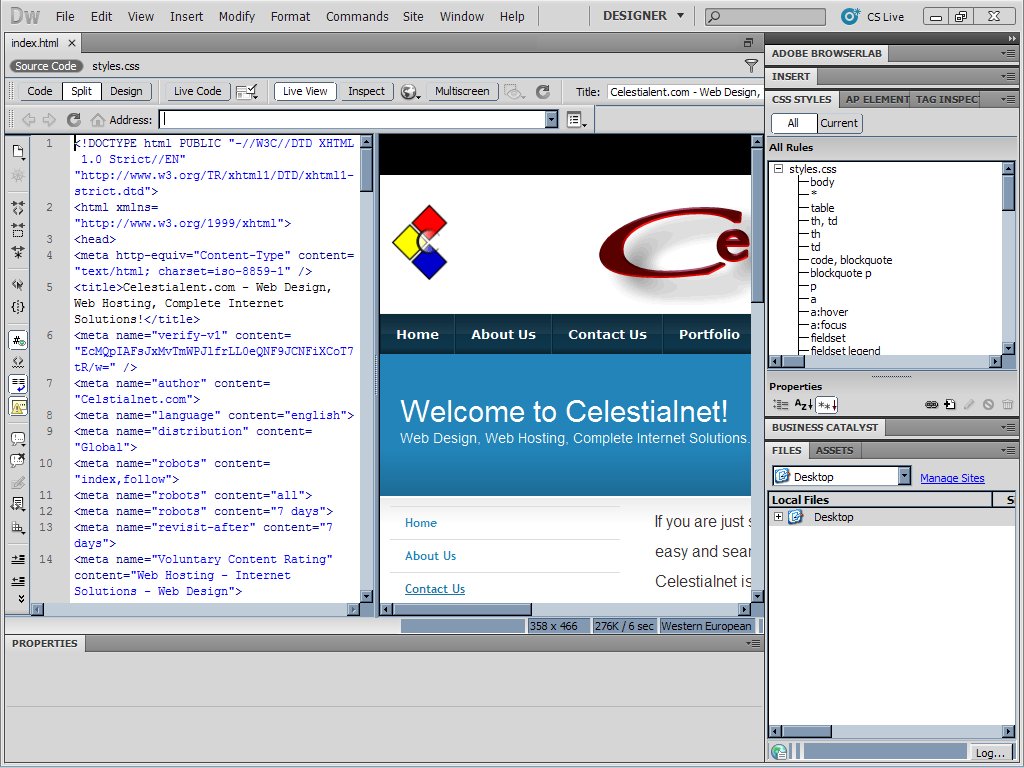This screenshot has width=1024, height=768.
Task: Select Current mode in CSS Styles
Action: (x=839, y=123)
